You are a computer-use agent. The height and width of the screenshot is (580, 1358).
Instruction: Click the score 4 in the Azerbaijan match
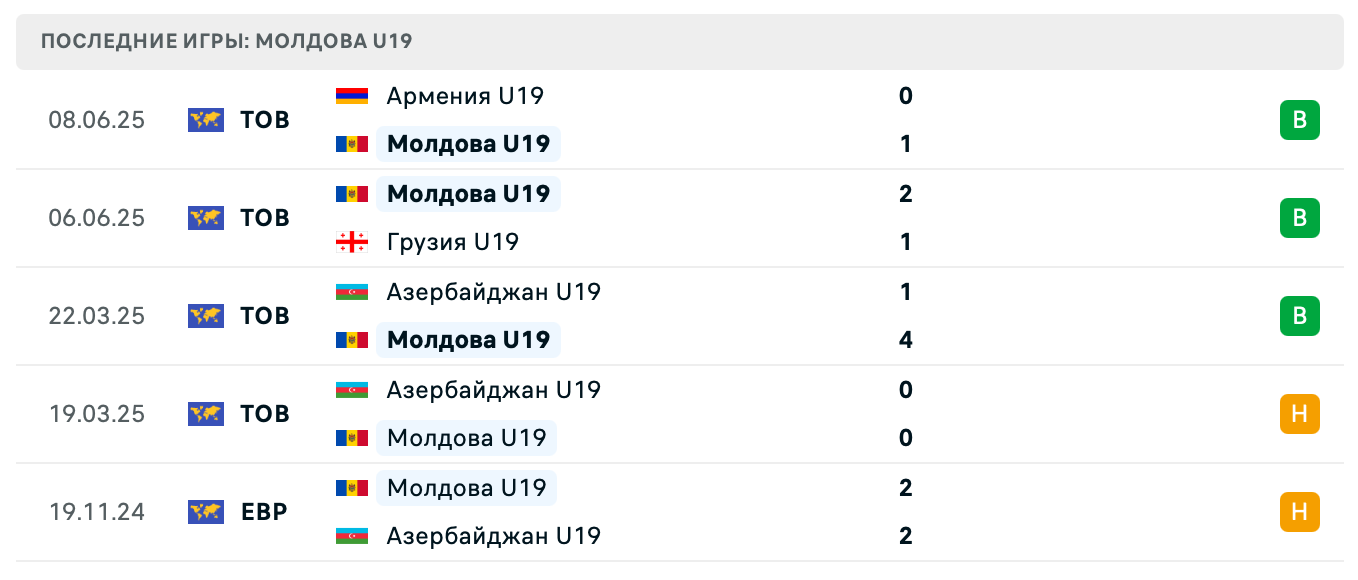(905, 340)
